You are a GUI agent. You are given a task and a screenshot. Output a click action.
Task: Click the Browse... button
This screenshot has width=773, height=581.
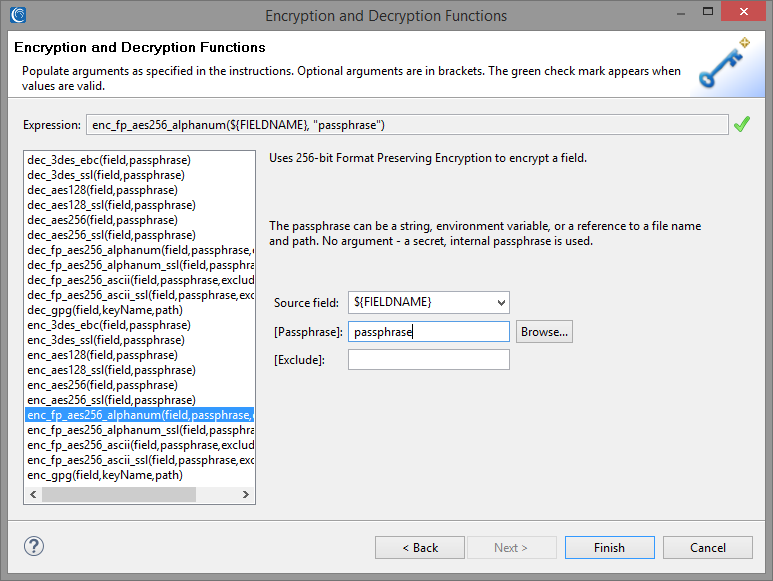[544, 332]
